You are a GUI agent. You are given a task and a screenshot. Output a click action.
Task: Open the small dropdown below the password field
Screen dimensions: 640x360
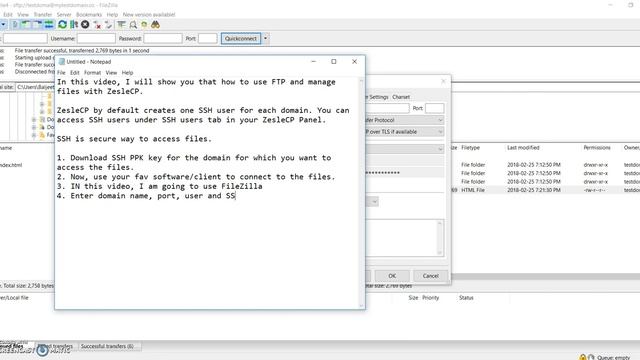tap(374, 202)
